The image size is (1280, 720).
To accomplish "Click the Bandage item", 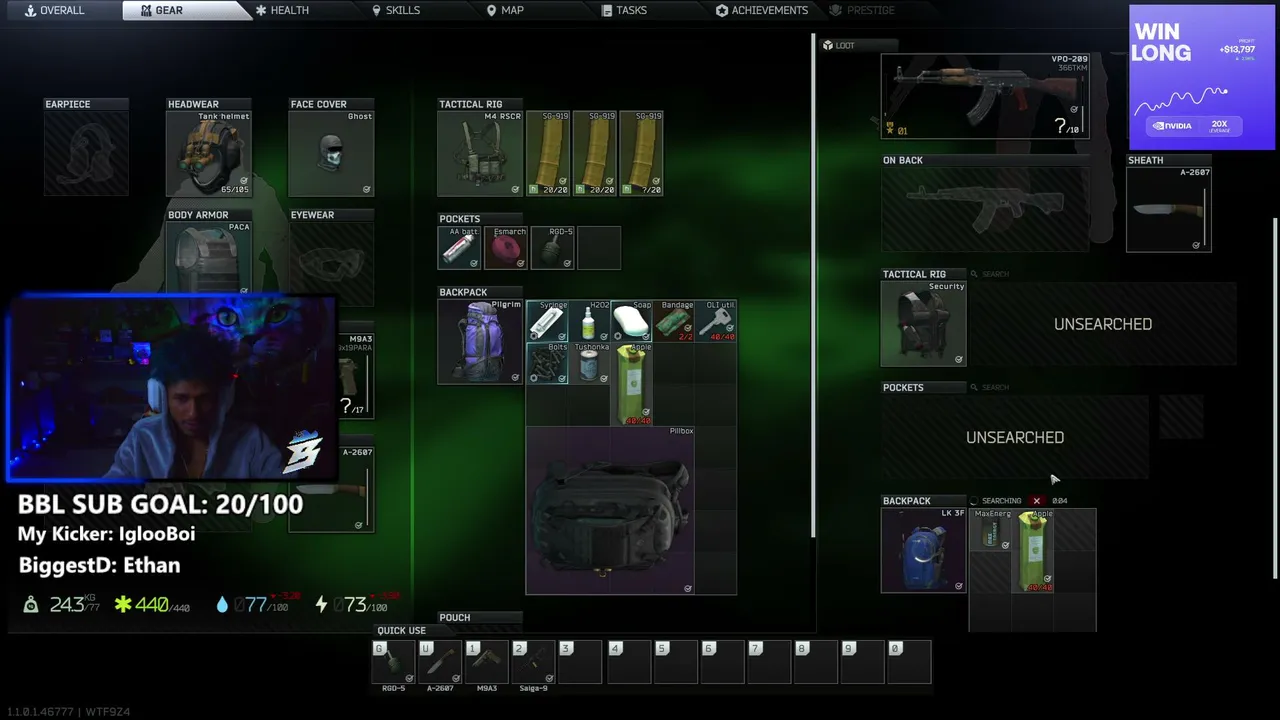I will (x=674, y=321).
